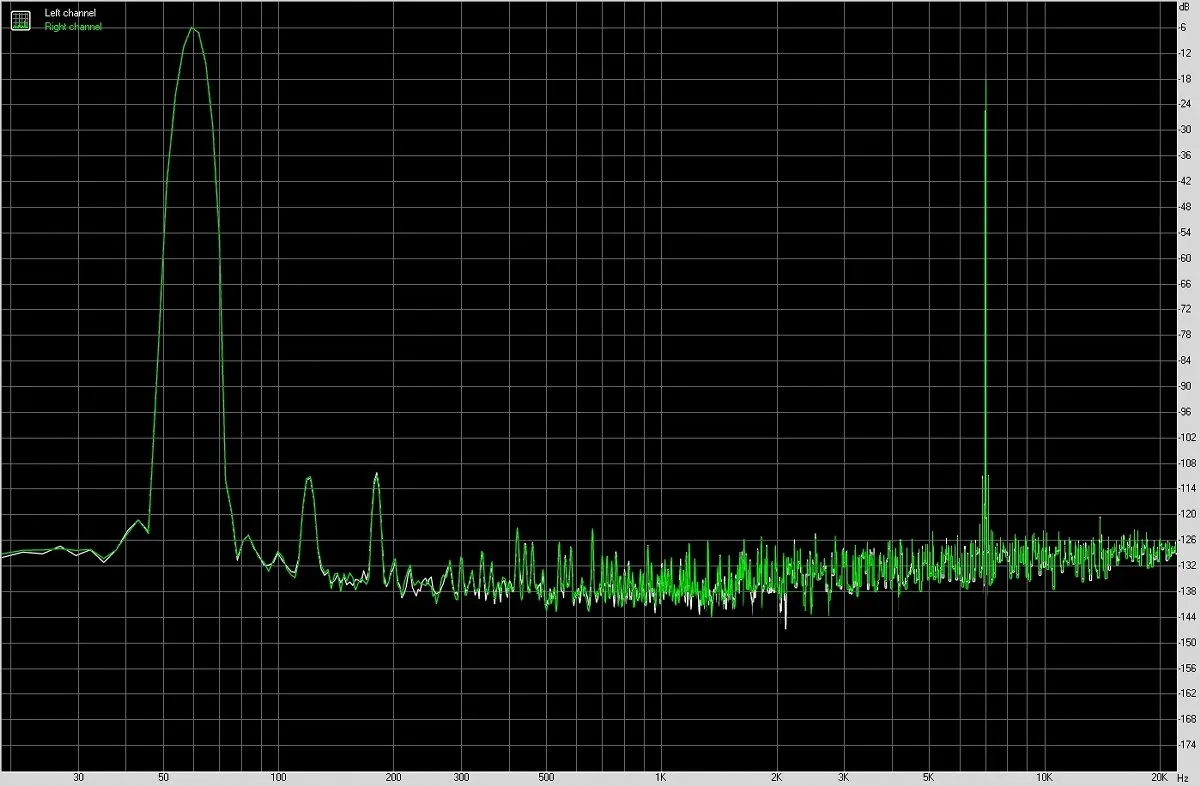Click the "-120" amplitude axis label
The image size is (1200, 786).
(x=1187, y=514)
